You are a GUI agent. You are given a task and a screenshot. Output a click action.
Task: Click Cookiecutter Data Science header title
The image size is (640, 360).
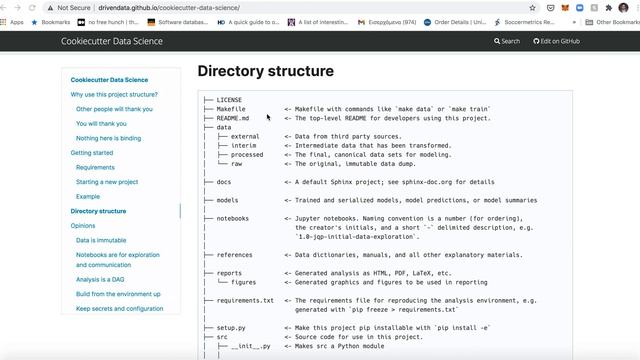click(112, 41)
